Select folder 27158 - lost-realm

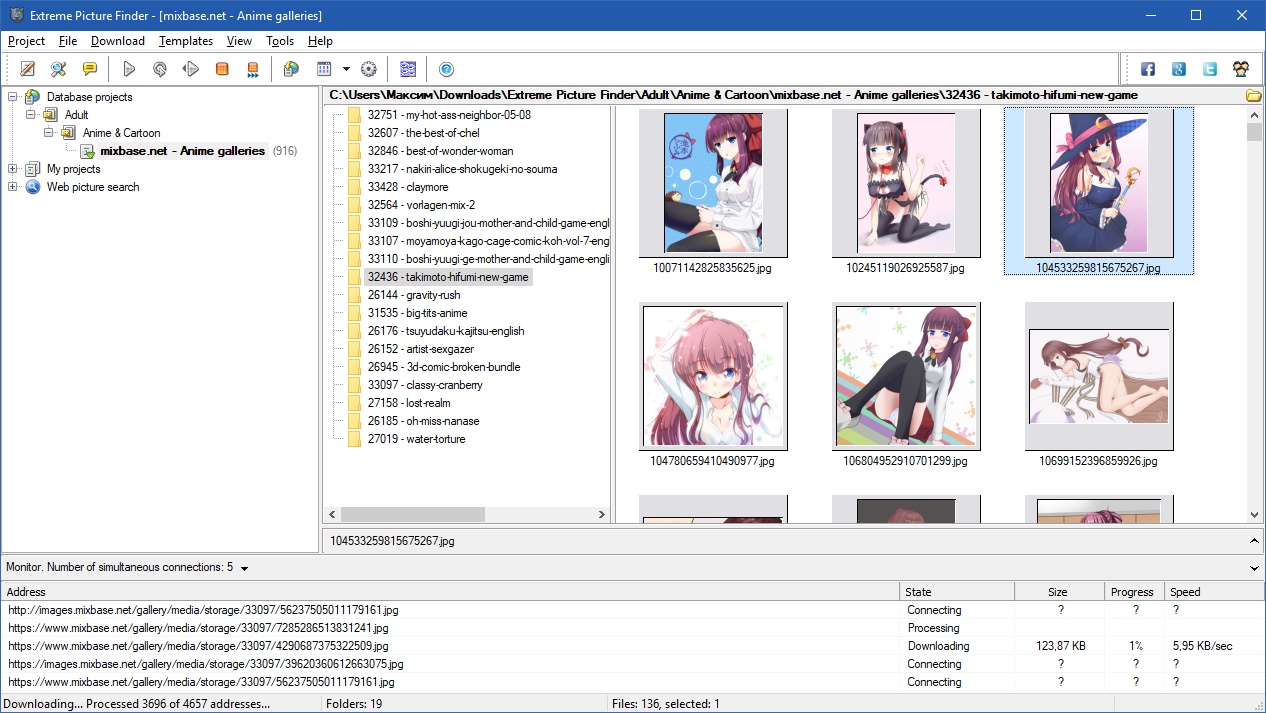click(x=409, y=403)
